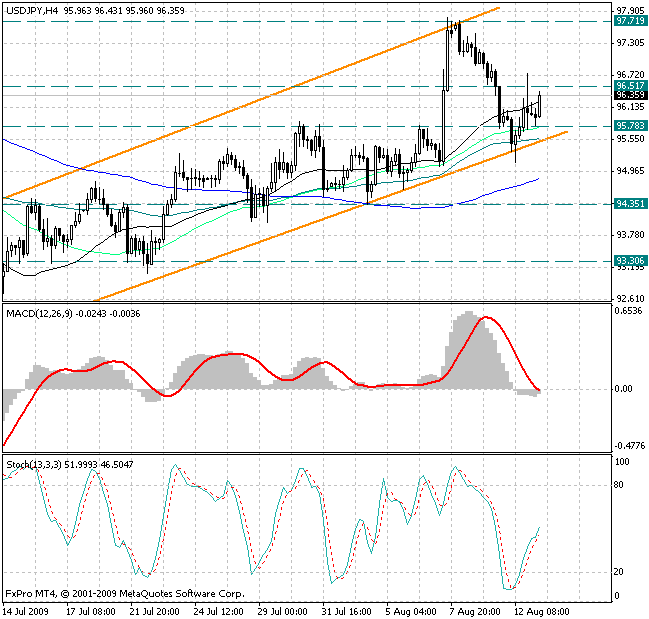Click the 7 Aug 20:00 time label

coord(475,612)
